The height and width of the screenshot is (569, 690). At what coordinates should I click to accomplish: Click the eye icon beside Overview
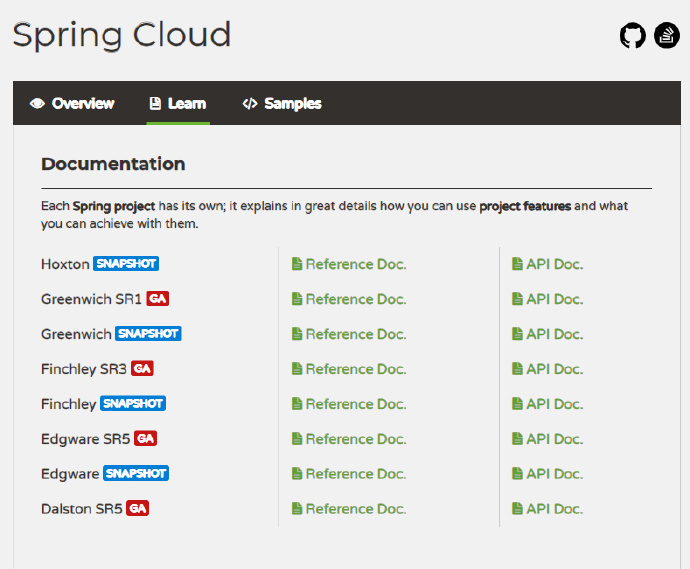37,103
